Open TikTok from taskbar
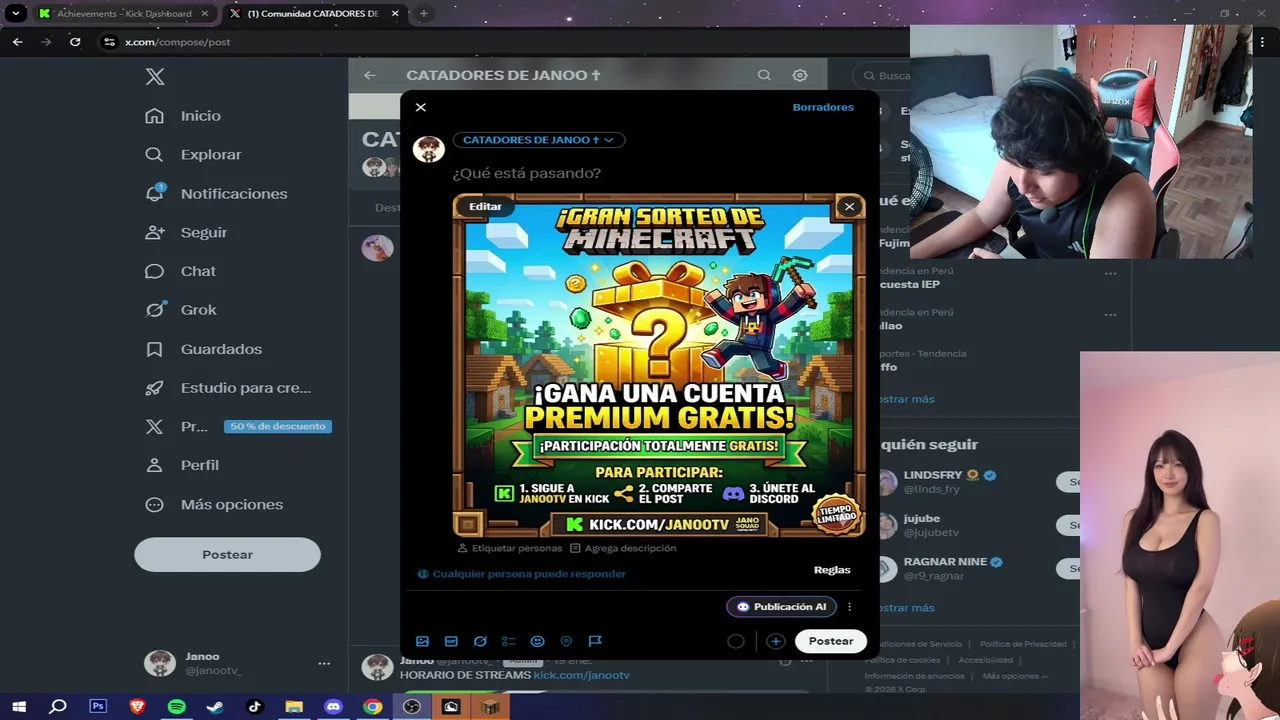The image size is (1280, 720). point(254,707)
